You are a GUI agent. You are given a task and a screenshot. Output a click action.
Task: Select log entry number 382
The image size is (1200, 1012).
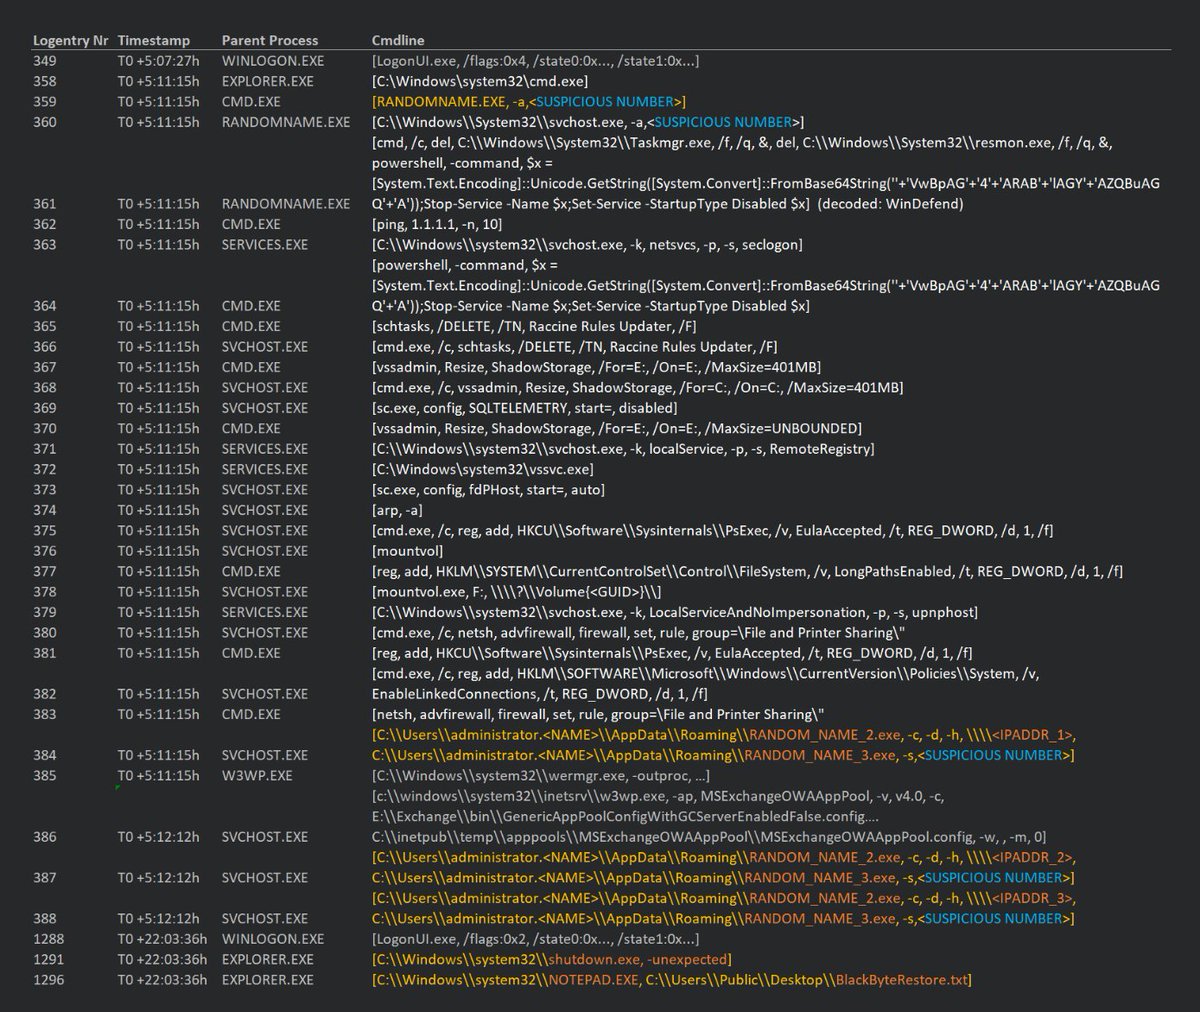45,695
